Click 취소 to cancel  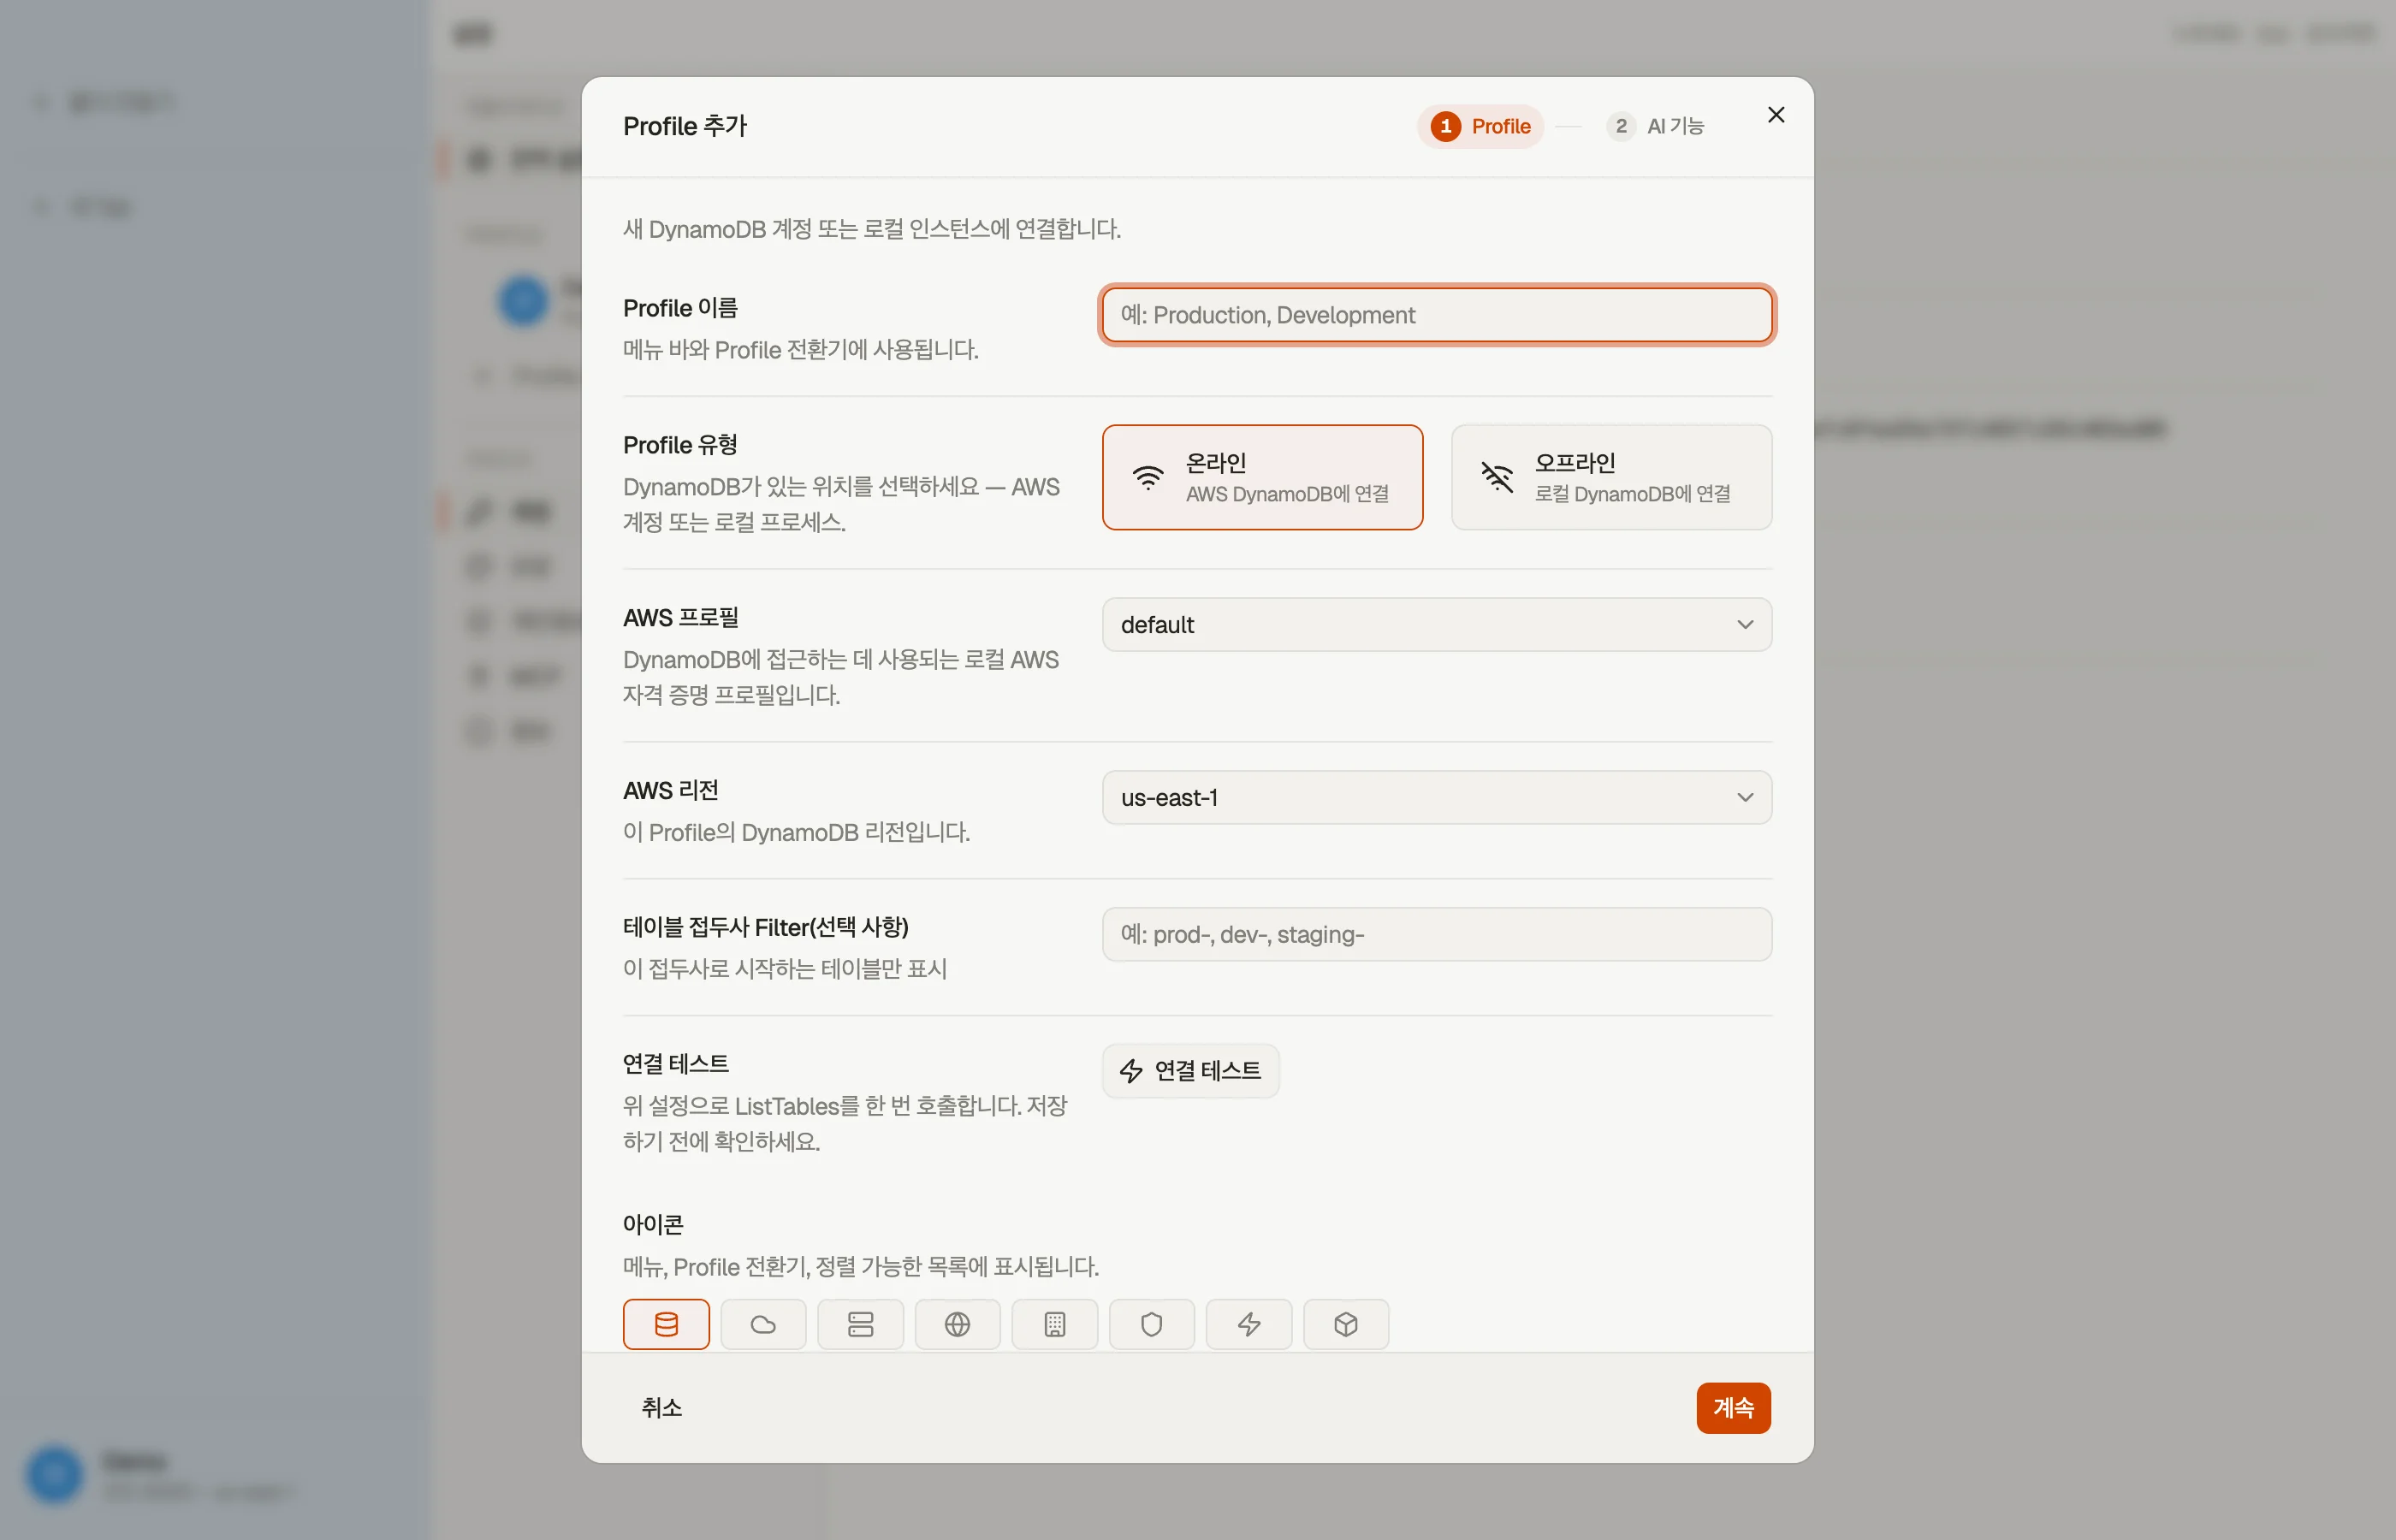pos(661,1408)
